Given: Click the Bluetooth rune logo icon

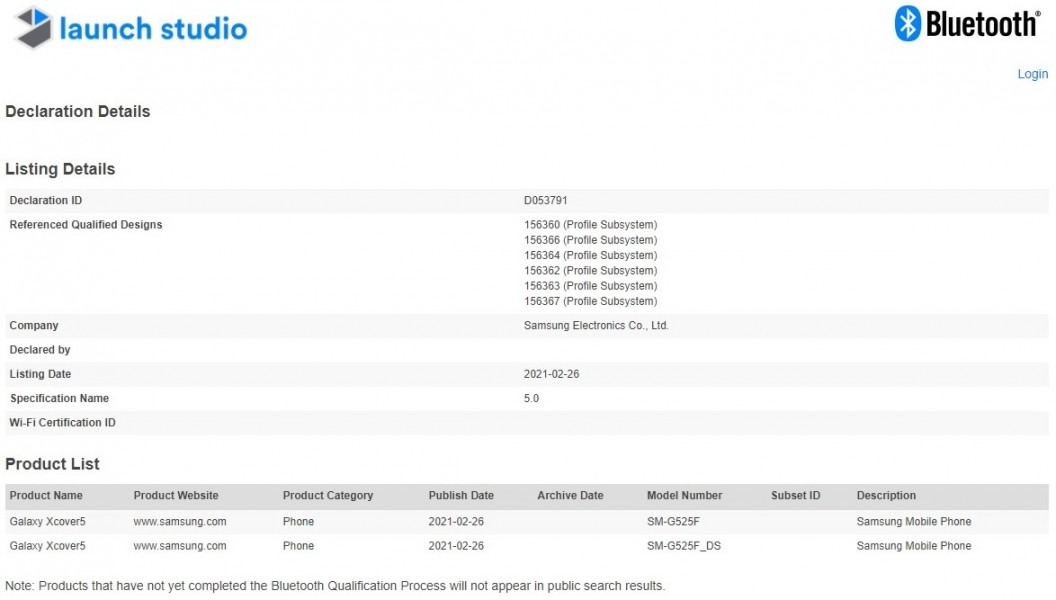Looking at the screenshot, I should coord(907,24).
